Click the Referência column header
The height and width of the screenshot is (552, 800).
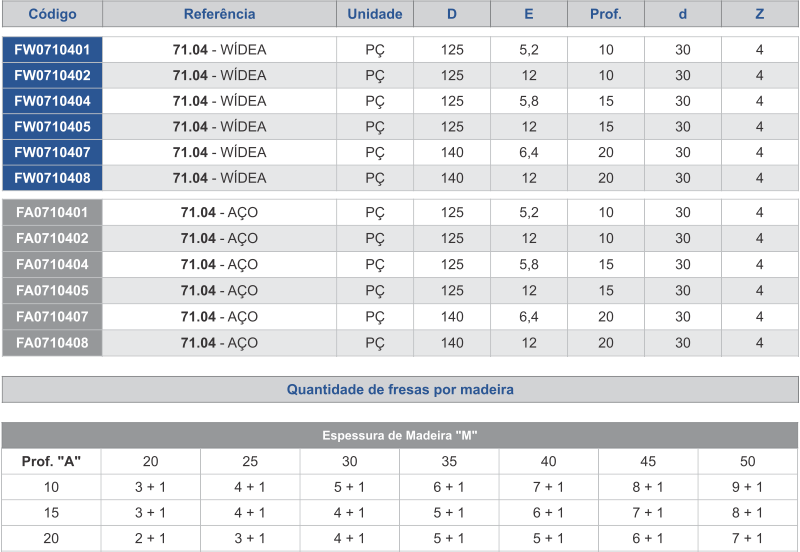coord(219,14)
